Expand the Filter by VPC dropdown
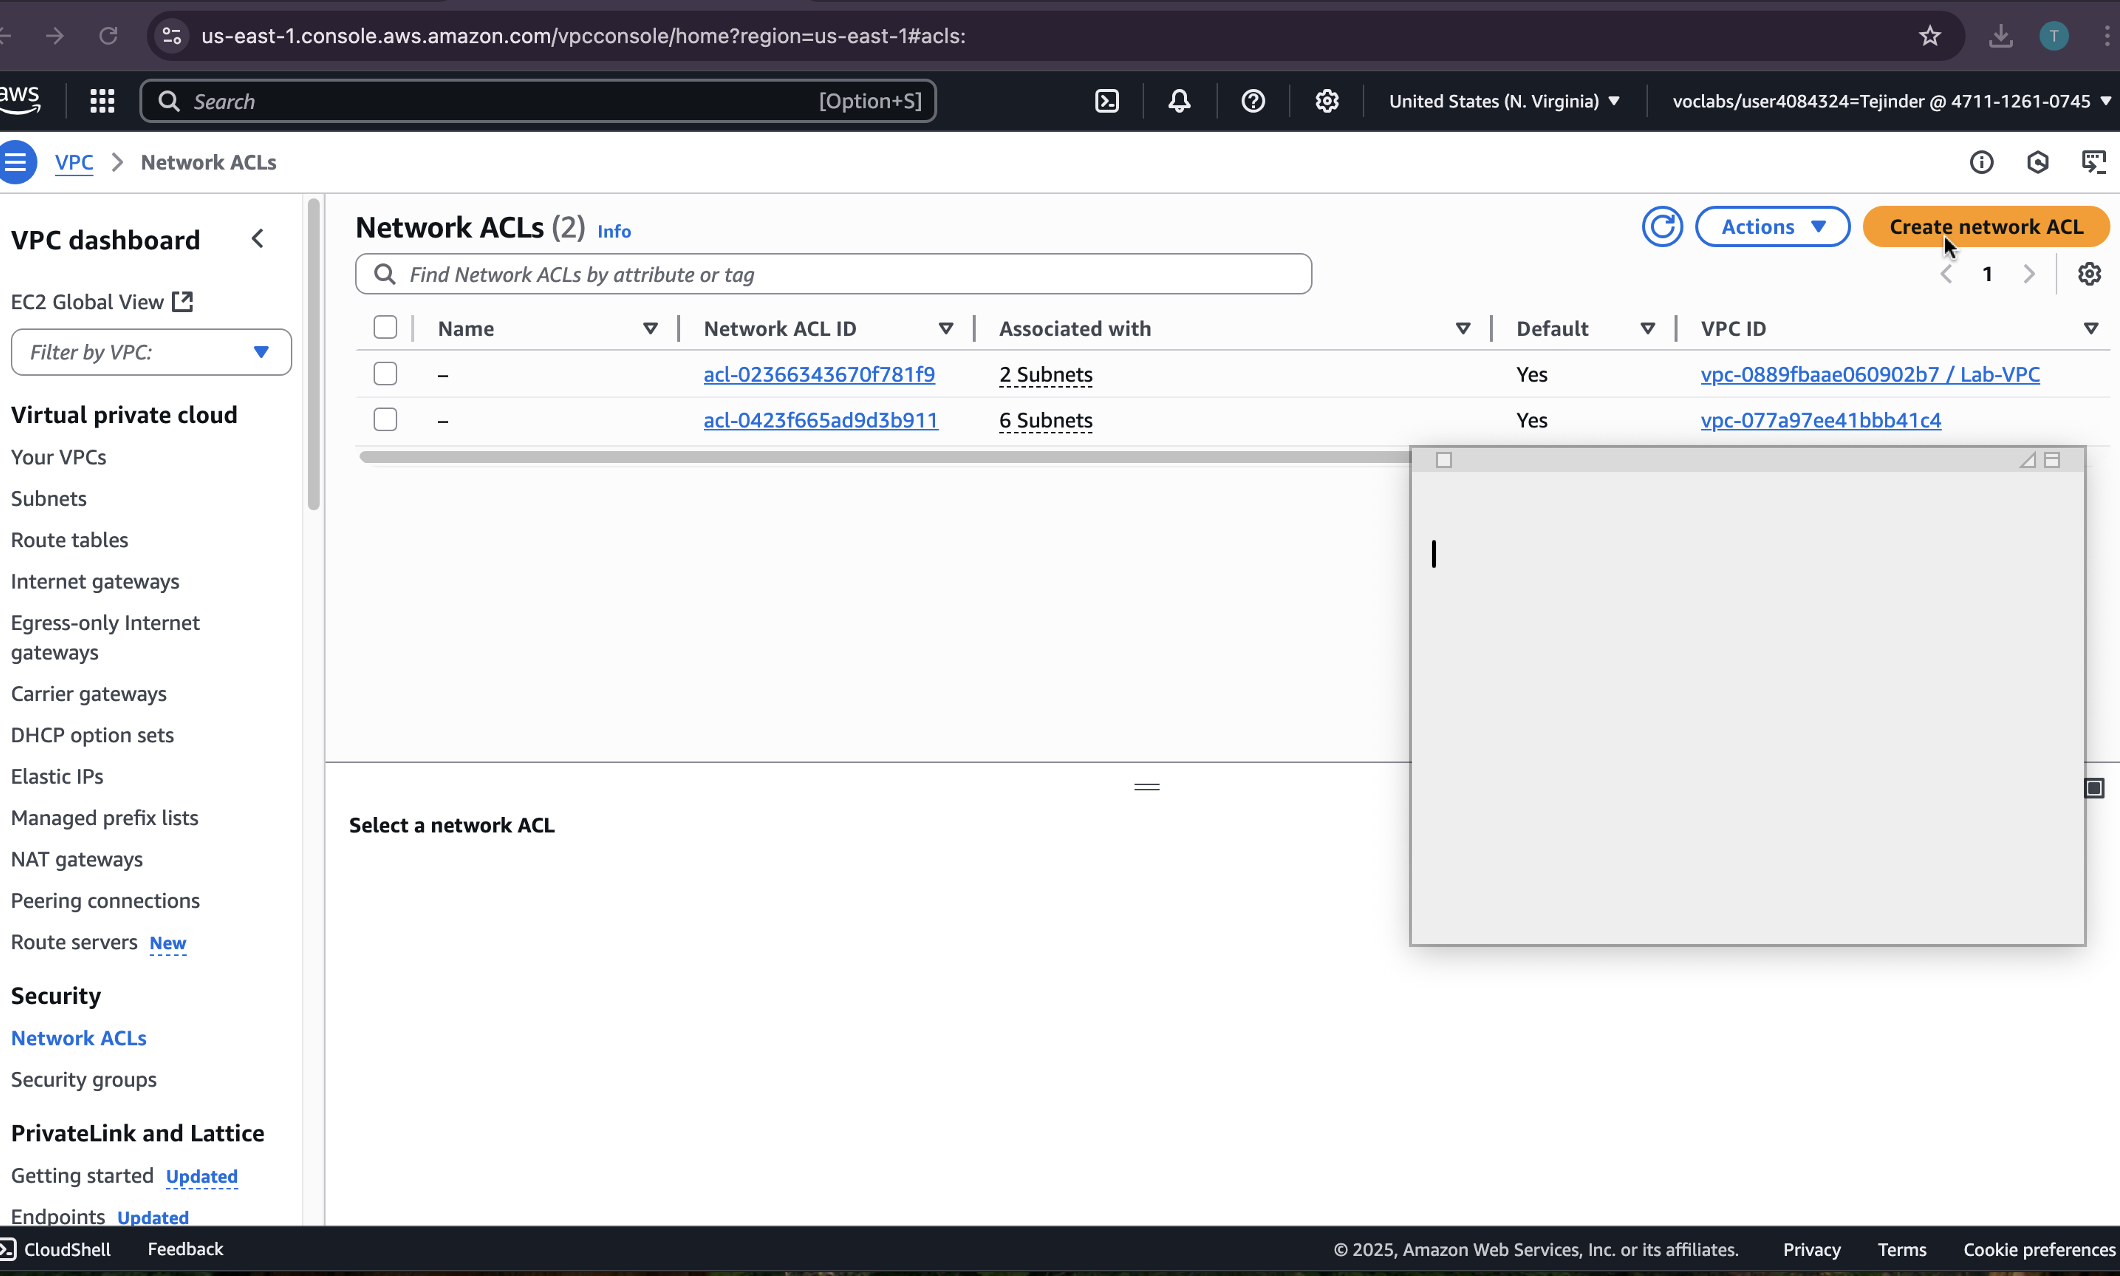The width and height of the screenshot is (2120, 1276). pos(151,352)
